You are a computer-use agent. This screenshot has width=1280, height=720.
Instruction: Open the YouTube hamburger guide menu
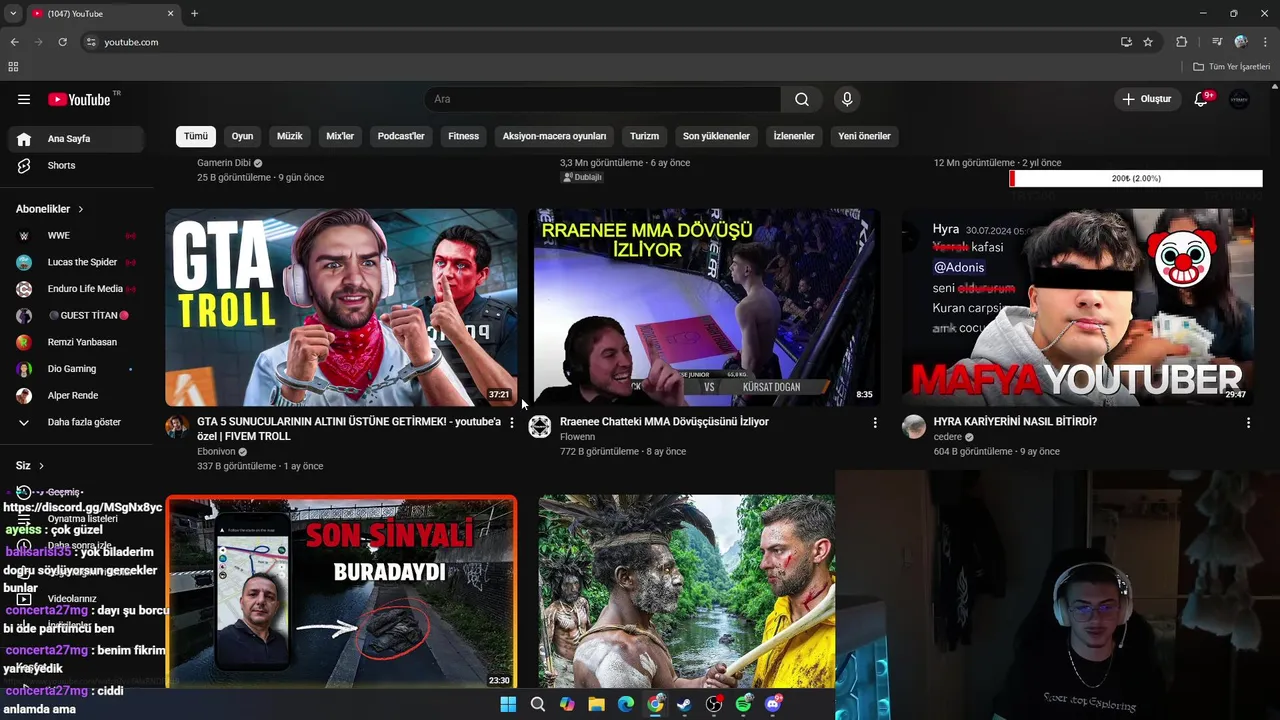tap(24, 99)
